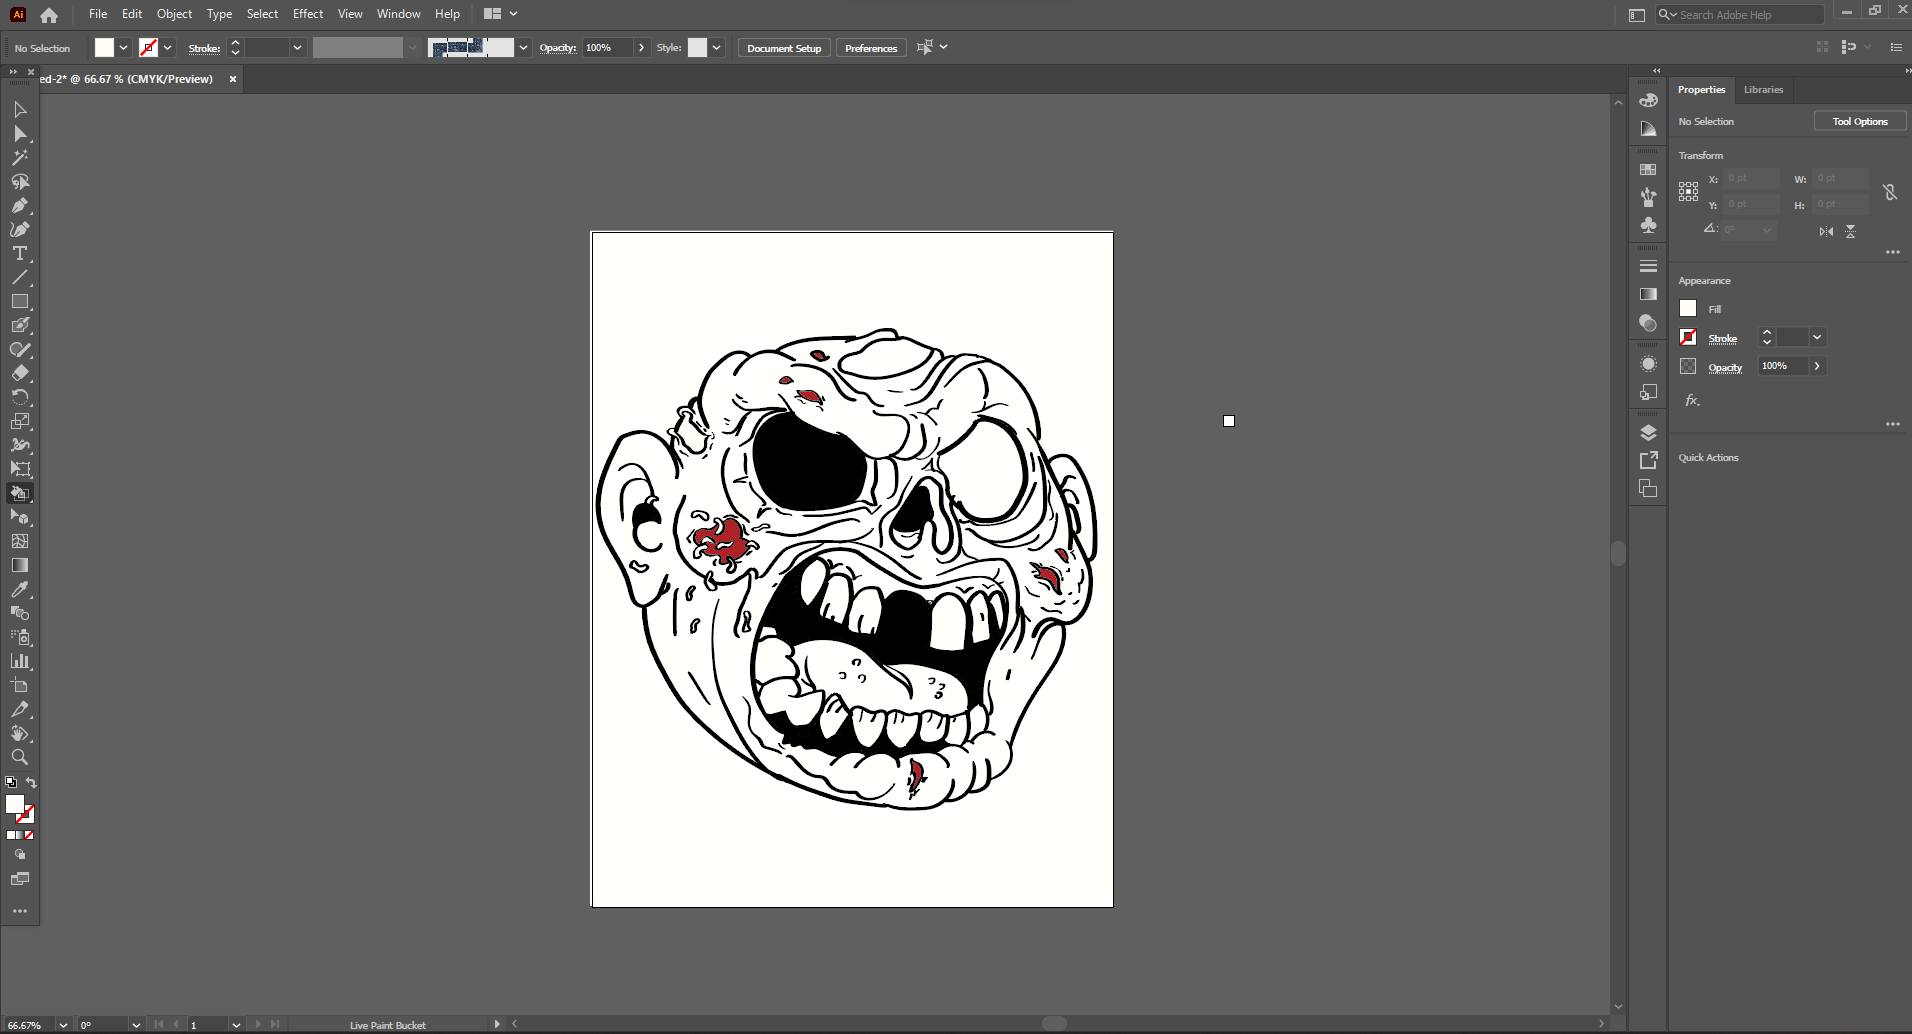Open the Window menu
Screen dimensions: 1912x1034
pyautogui.click(x=398, y=14)
